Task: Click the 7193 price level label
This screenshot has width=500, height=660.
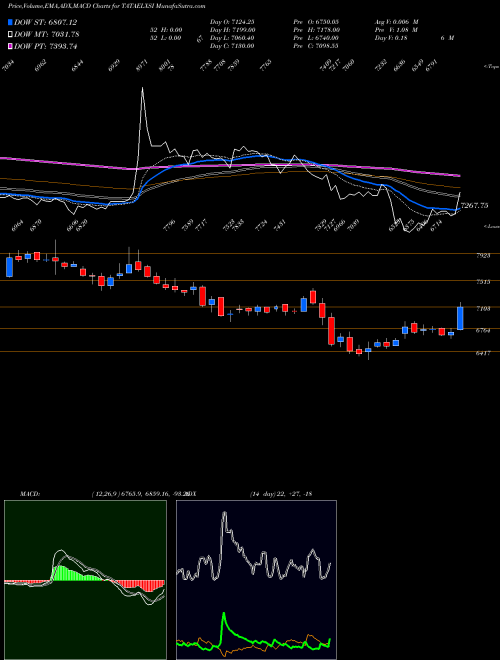Action: [x=483, y=309]
